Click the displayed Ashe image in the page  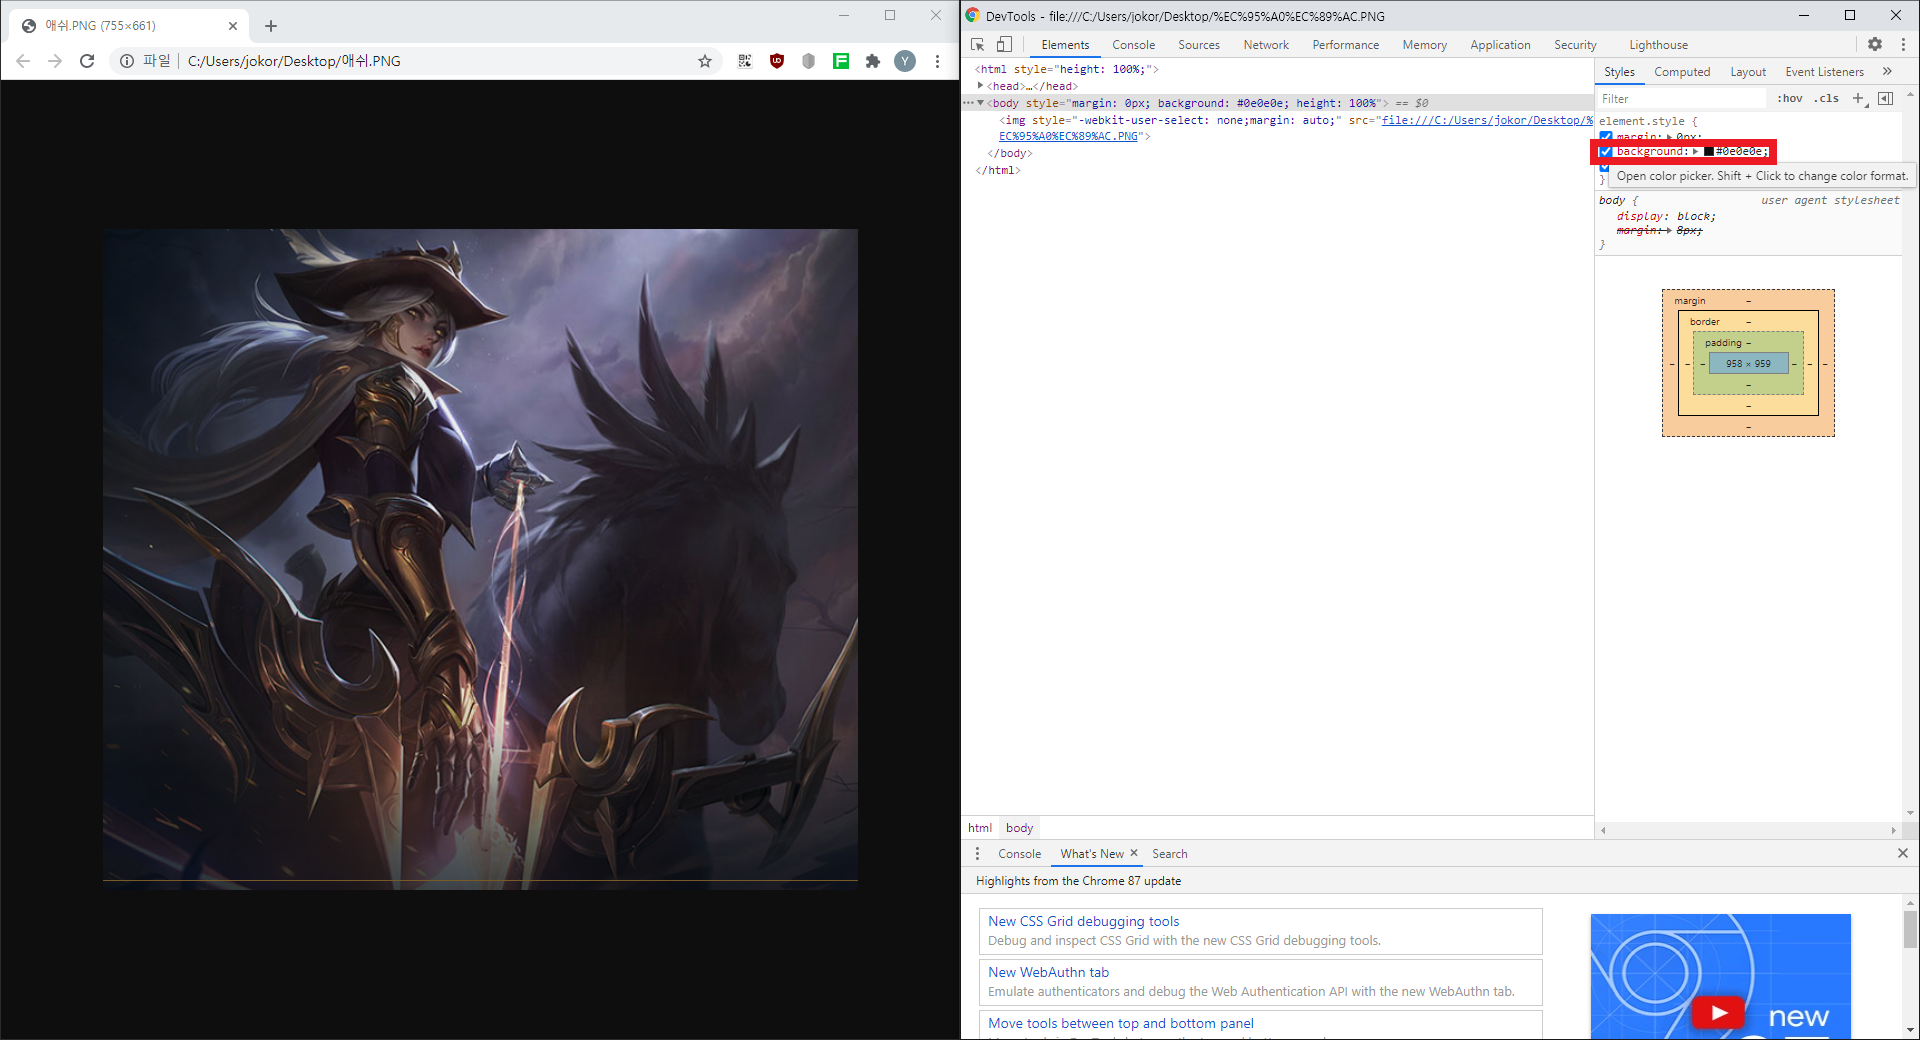point(480,560)
